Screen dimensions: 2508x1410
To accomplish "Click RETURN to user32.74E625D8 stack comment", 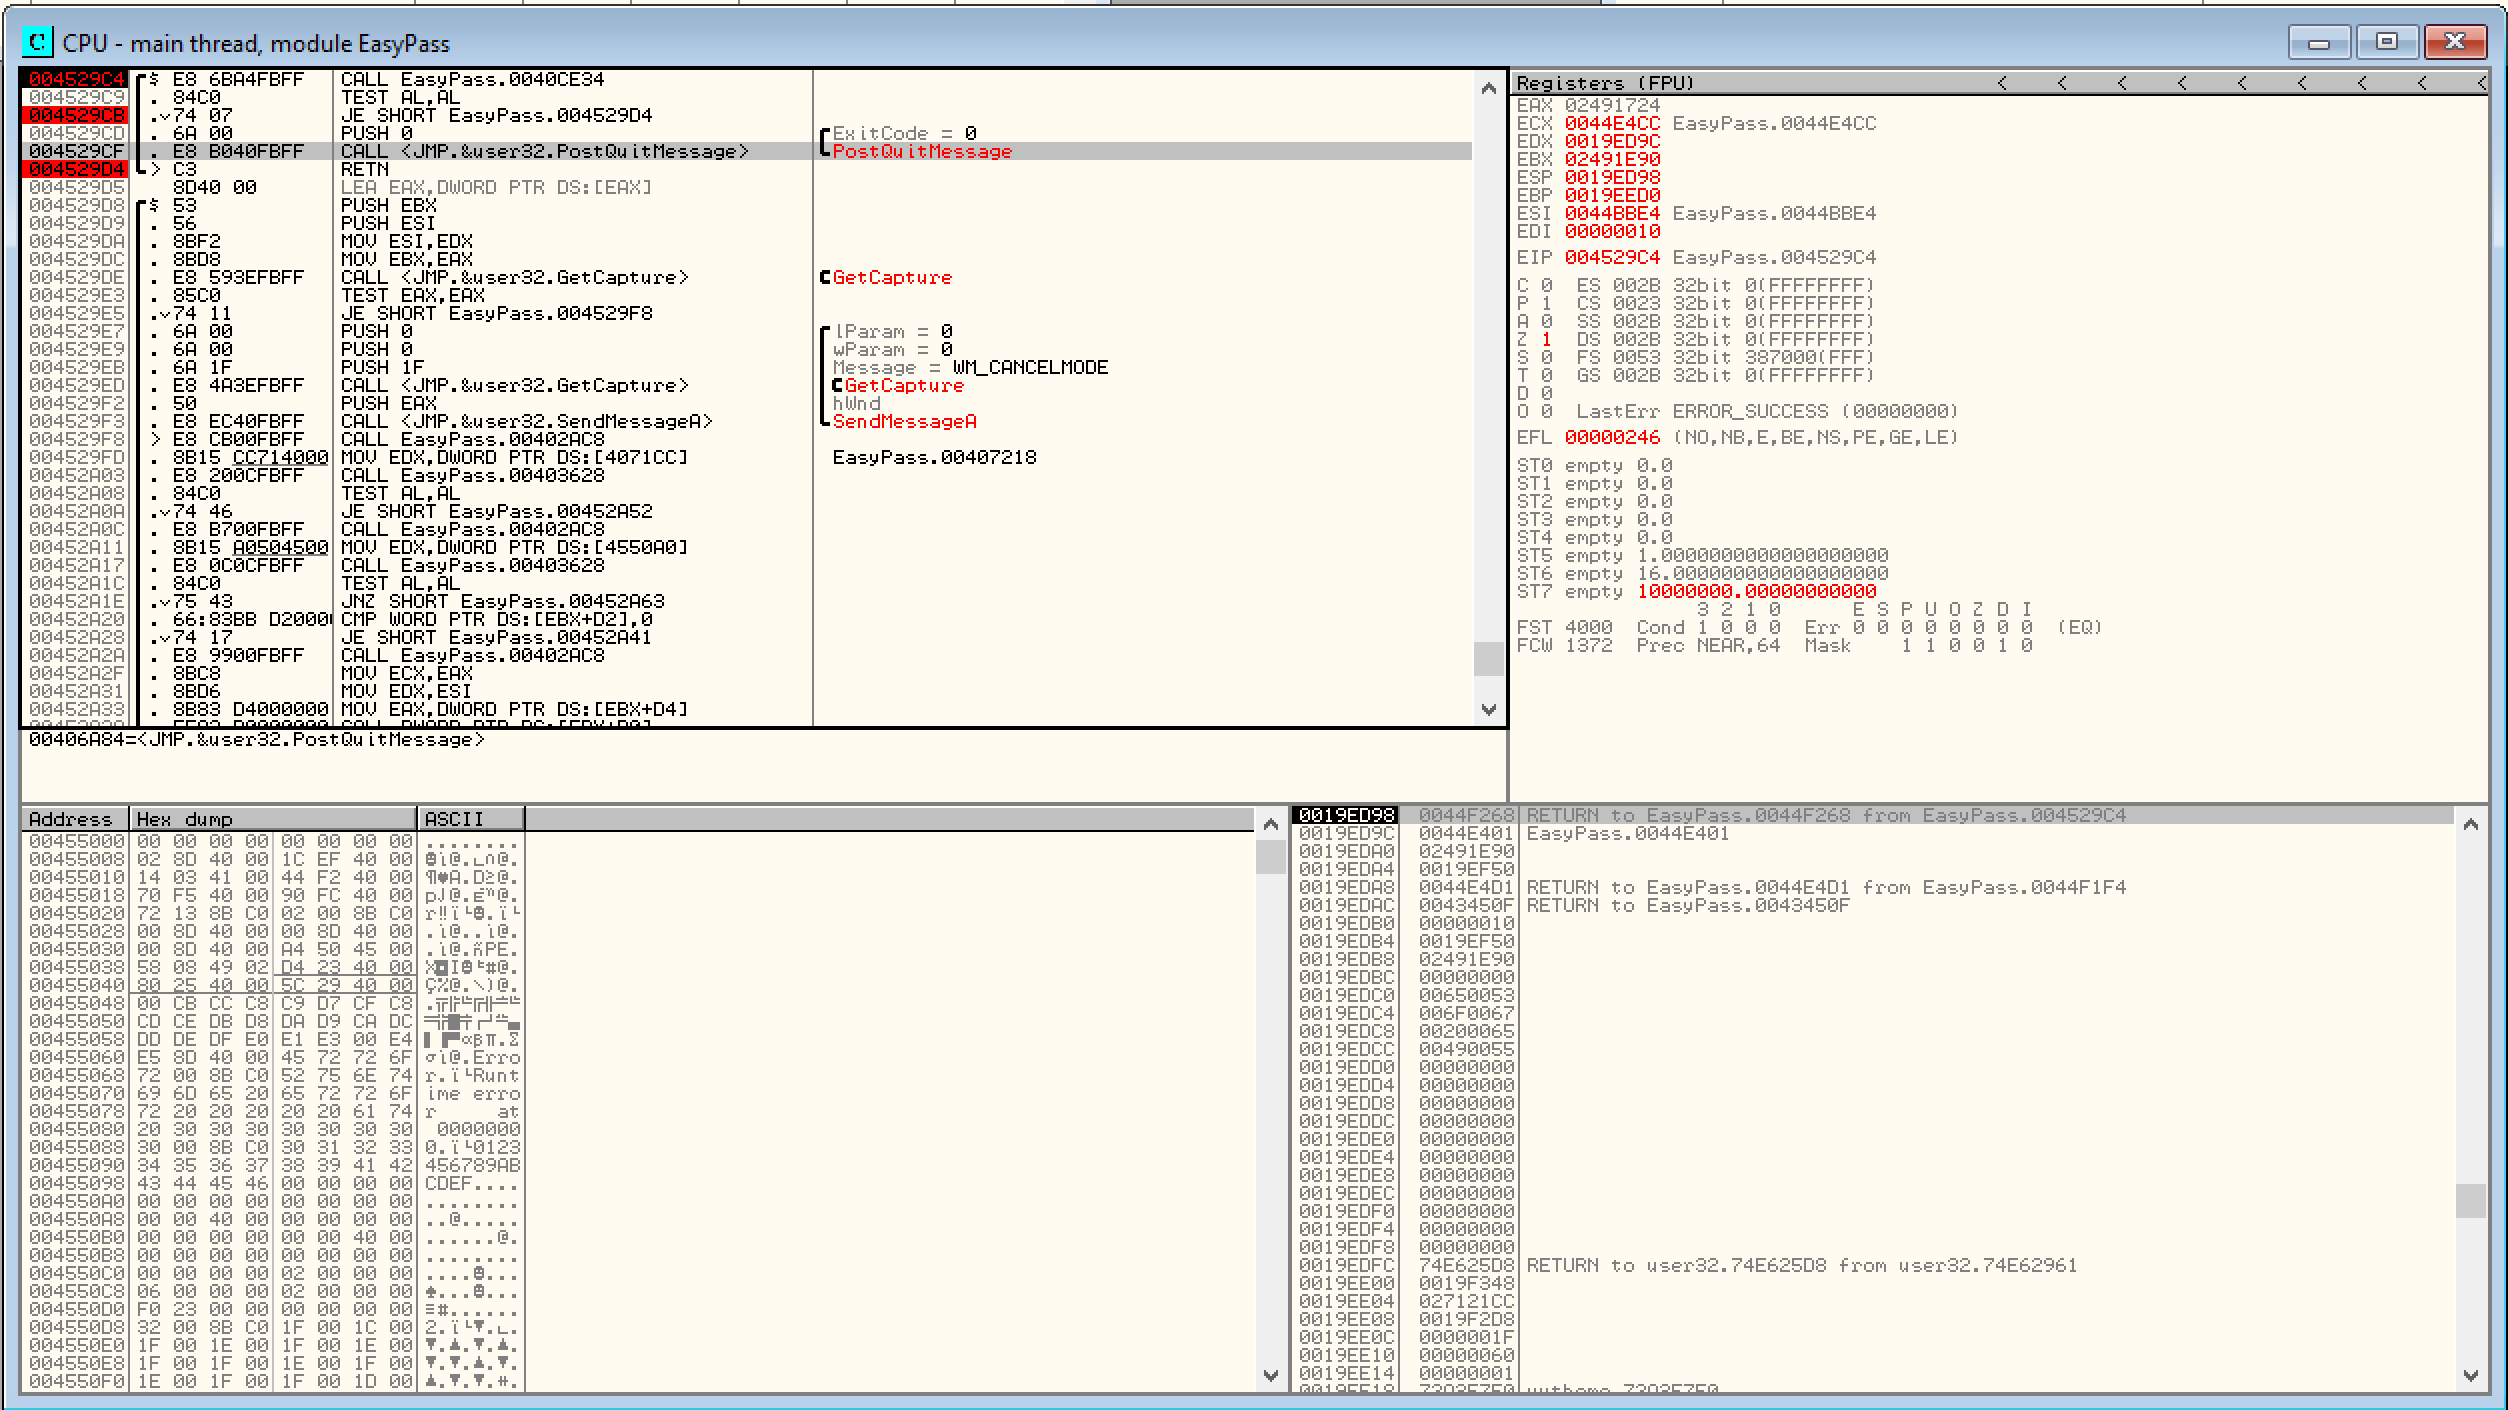I will (x=1802, y=1265).
